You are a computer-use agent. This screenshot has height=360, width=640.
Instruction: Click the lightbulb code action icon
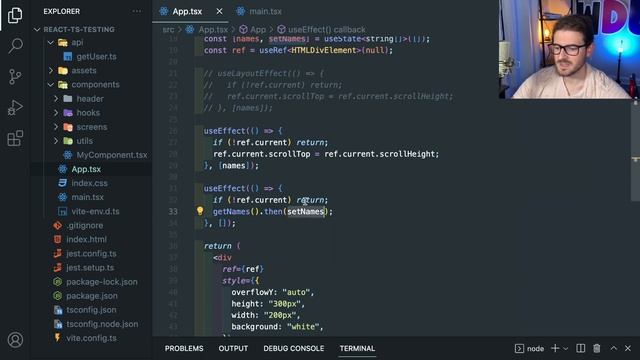click(200, 211)
